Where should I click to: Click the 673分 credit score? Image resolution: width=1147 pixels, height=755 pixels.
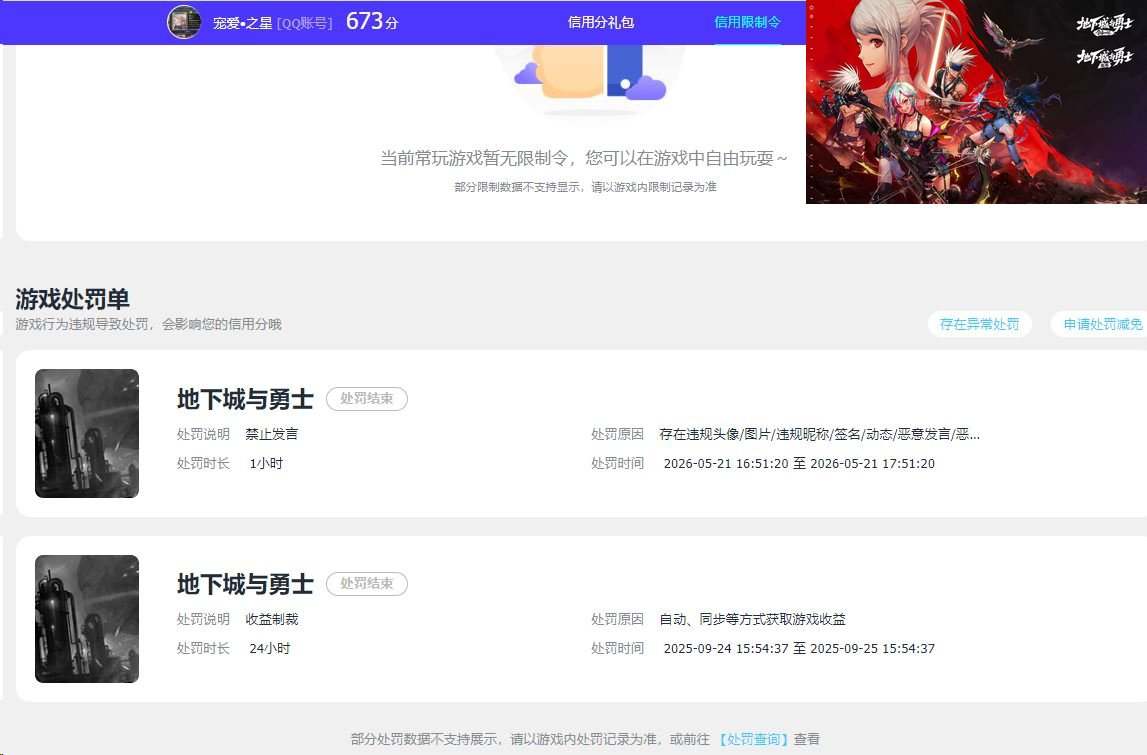pos(372,21)
